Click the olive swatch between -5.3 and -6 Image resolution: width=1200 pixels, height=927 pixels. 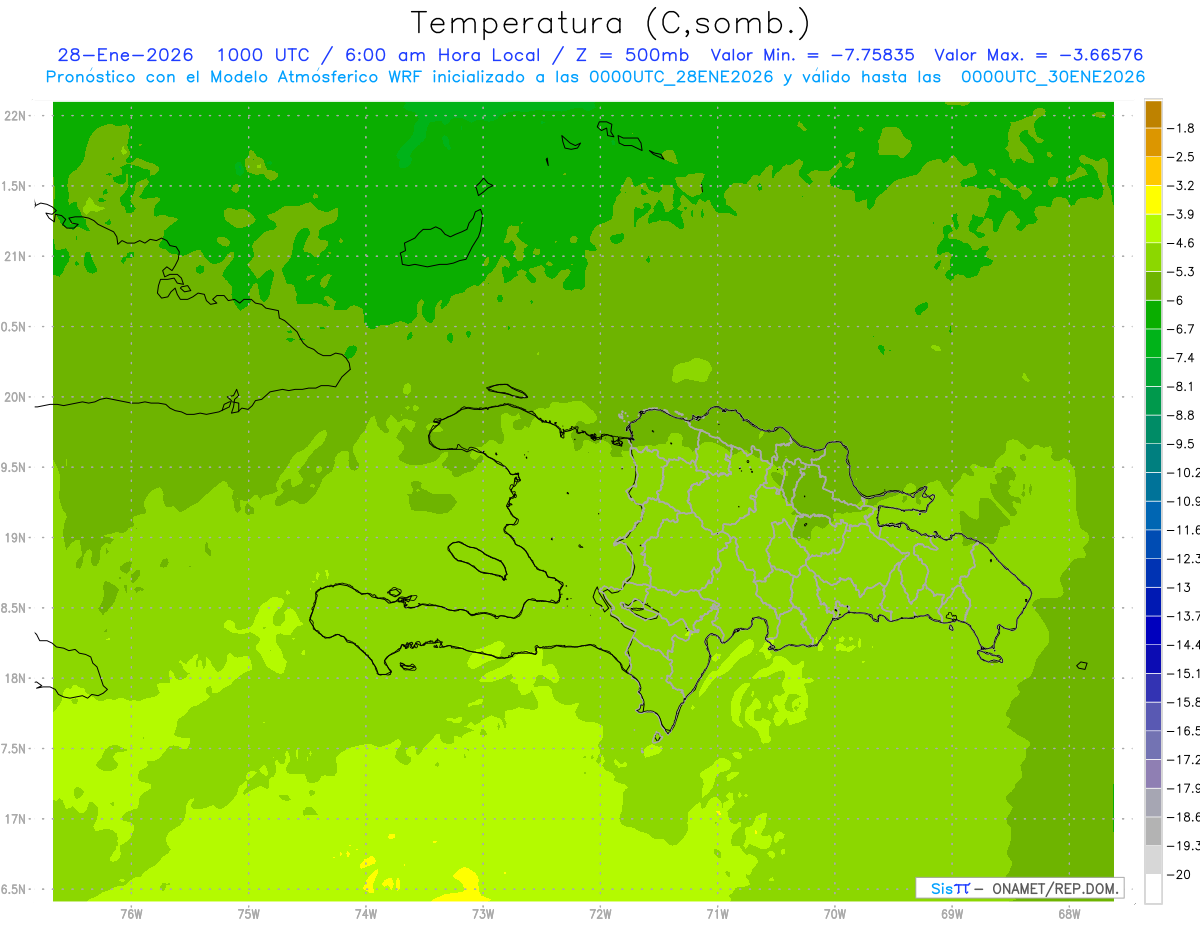click(1153, 286)
